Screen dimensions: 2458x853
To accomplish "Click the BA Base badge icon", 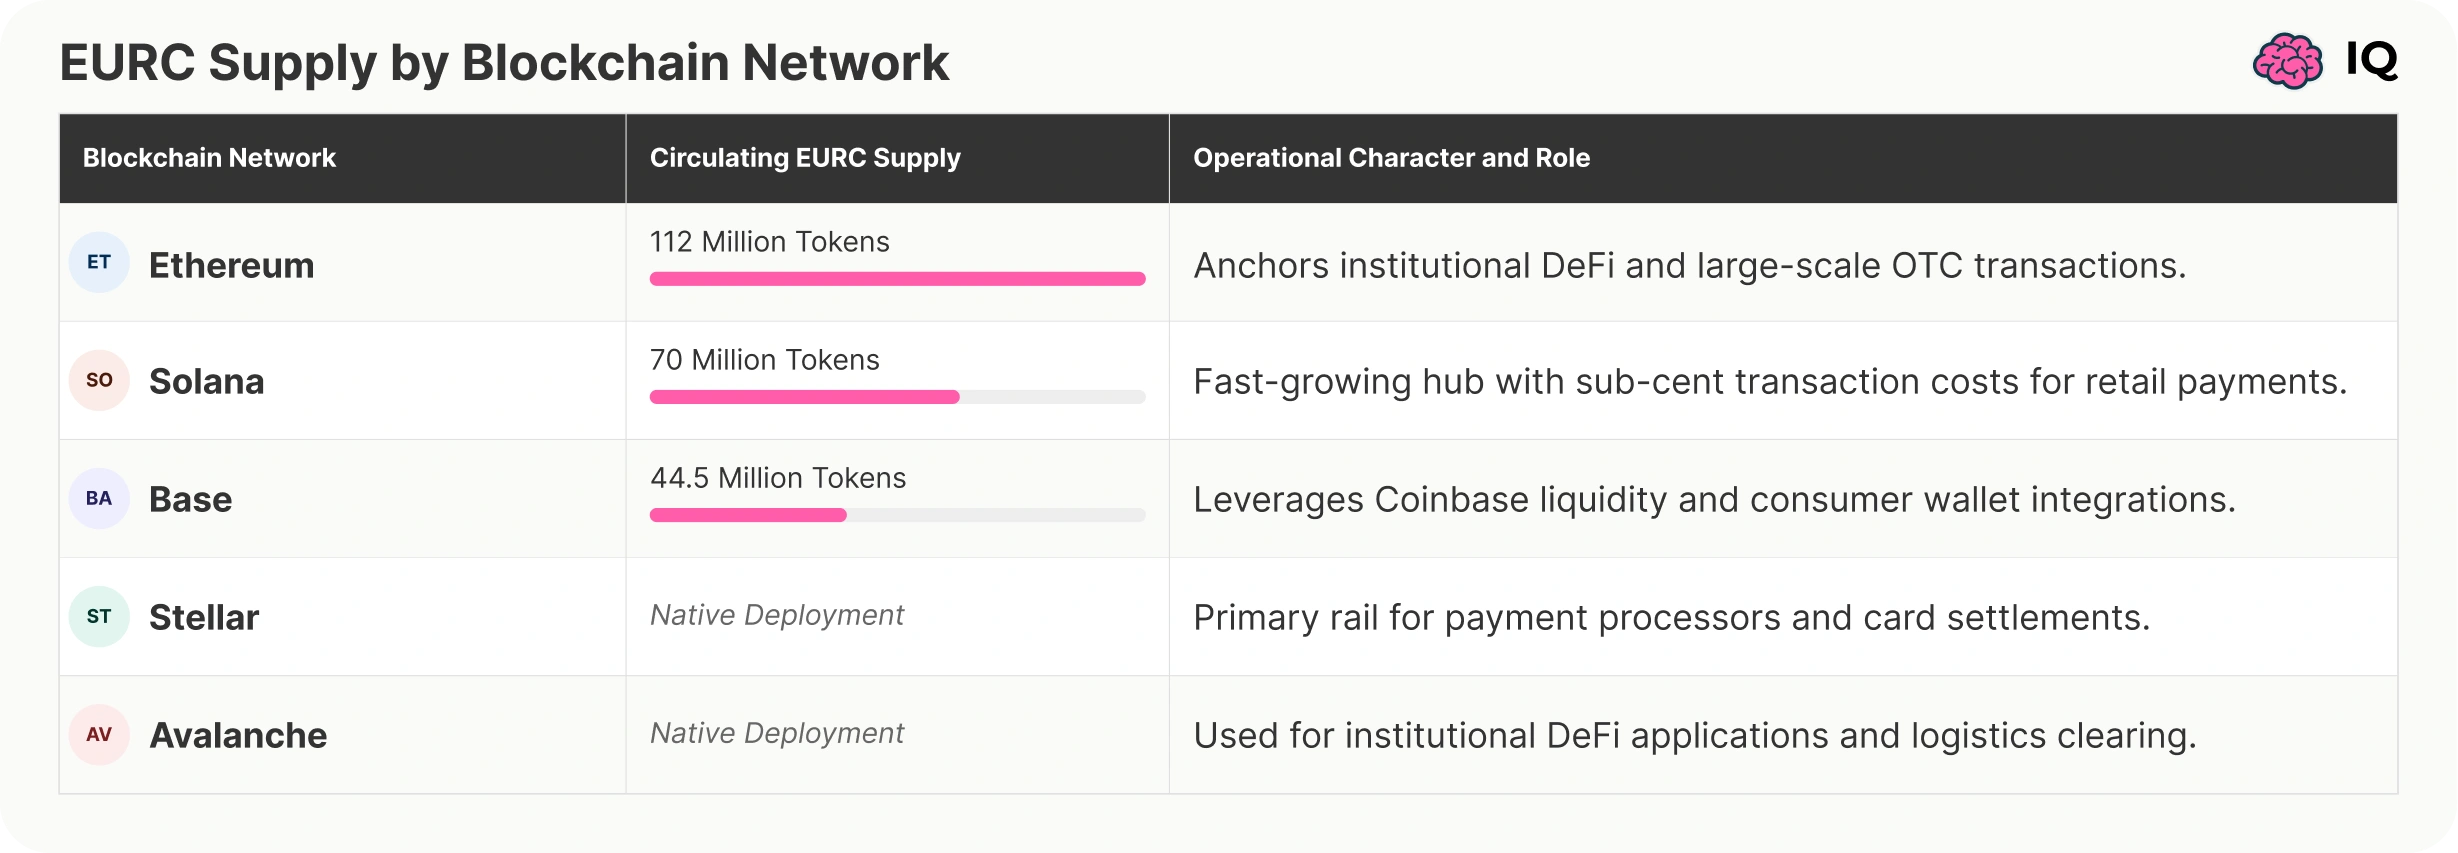I will (99, 498).
